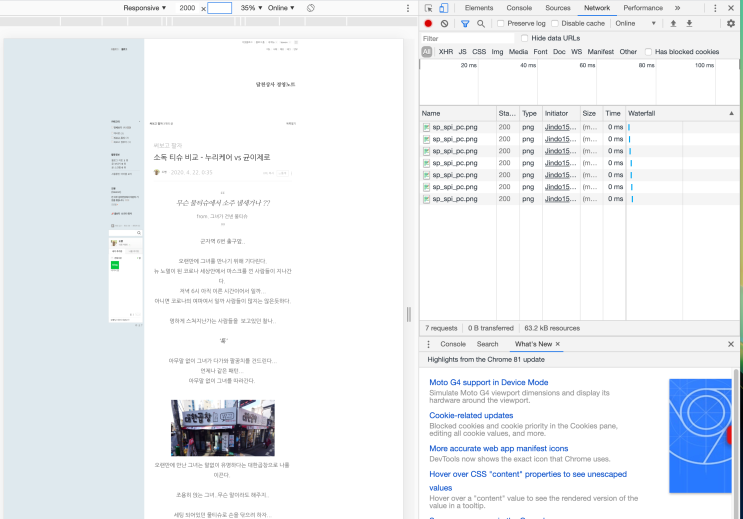Open the Performance tab
The height and width of the screenshot is (519, 743).
(643, 8)
